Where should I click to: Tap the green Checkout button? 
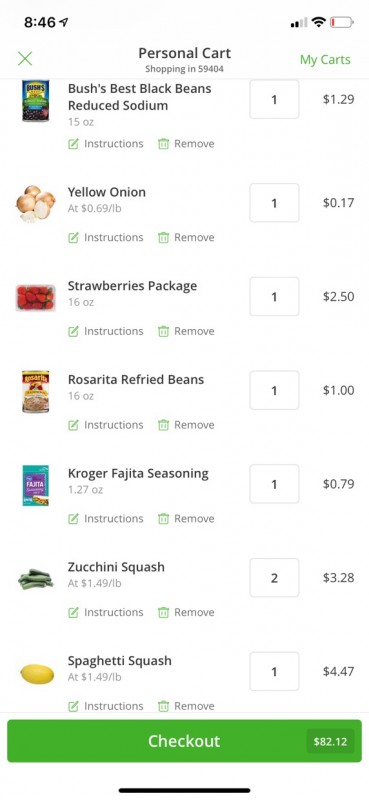coord(184,741)
